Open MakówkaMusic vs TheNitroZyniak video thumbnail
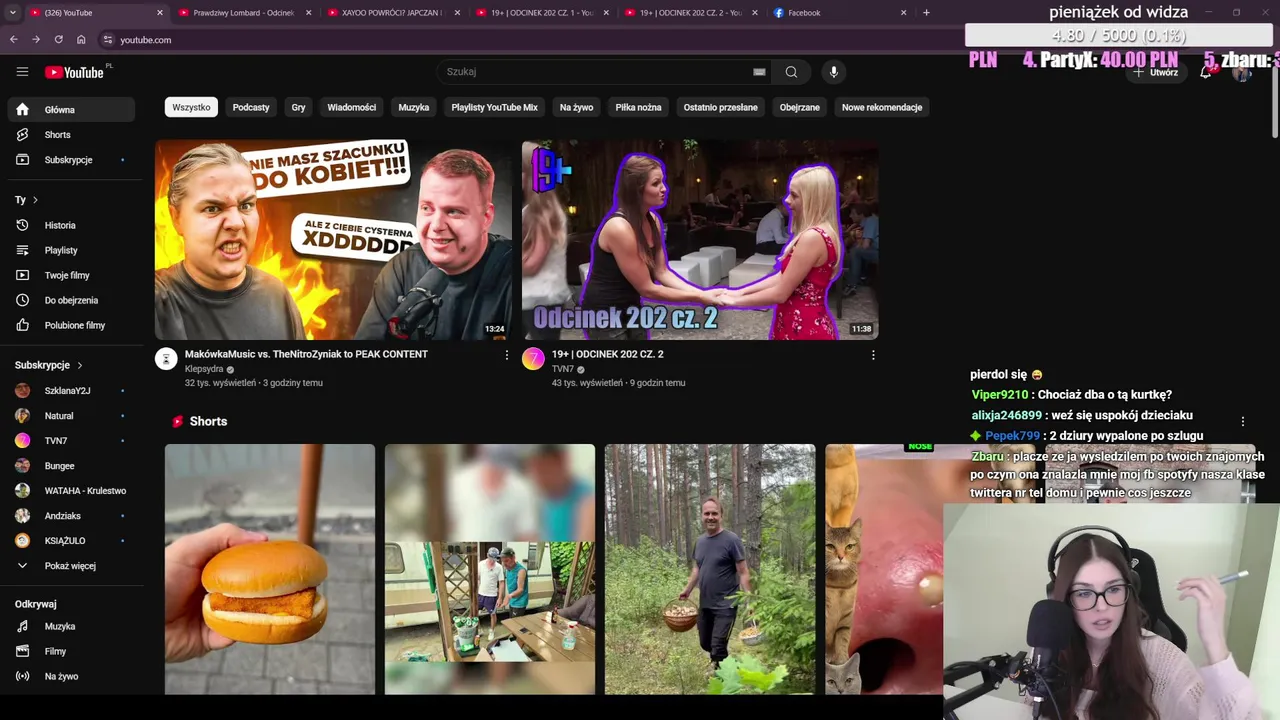The height and width of the screenshot is (720, 1280). pos(333,240)
